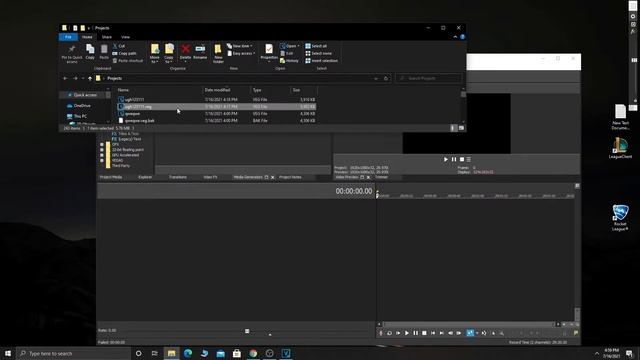Viewport: 640px width, 360px height.
Task: Select the qweqwe.veg.bak file row
Action: point(217,121)
